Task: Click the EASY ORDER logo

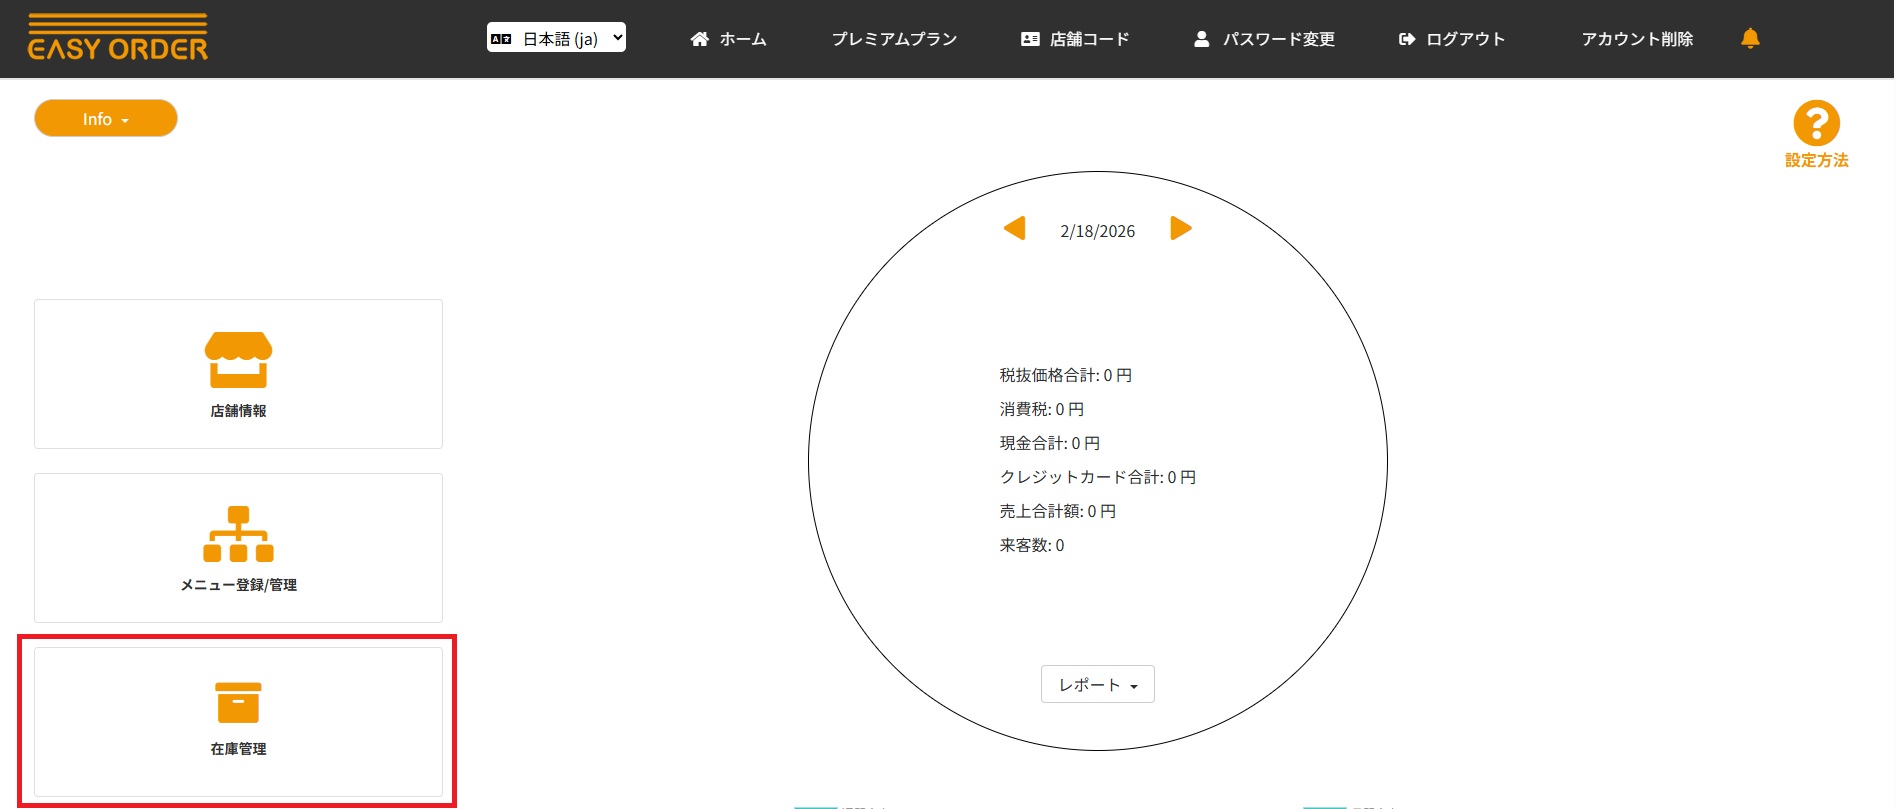Action: [118, 38]
